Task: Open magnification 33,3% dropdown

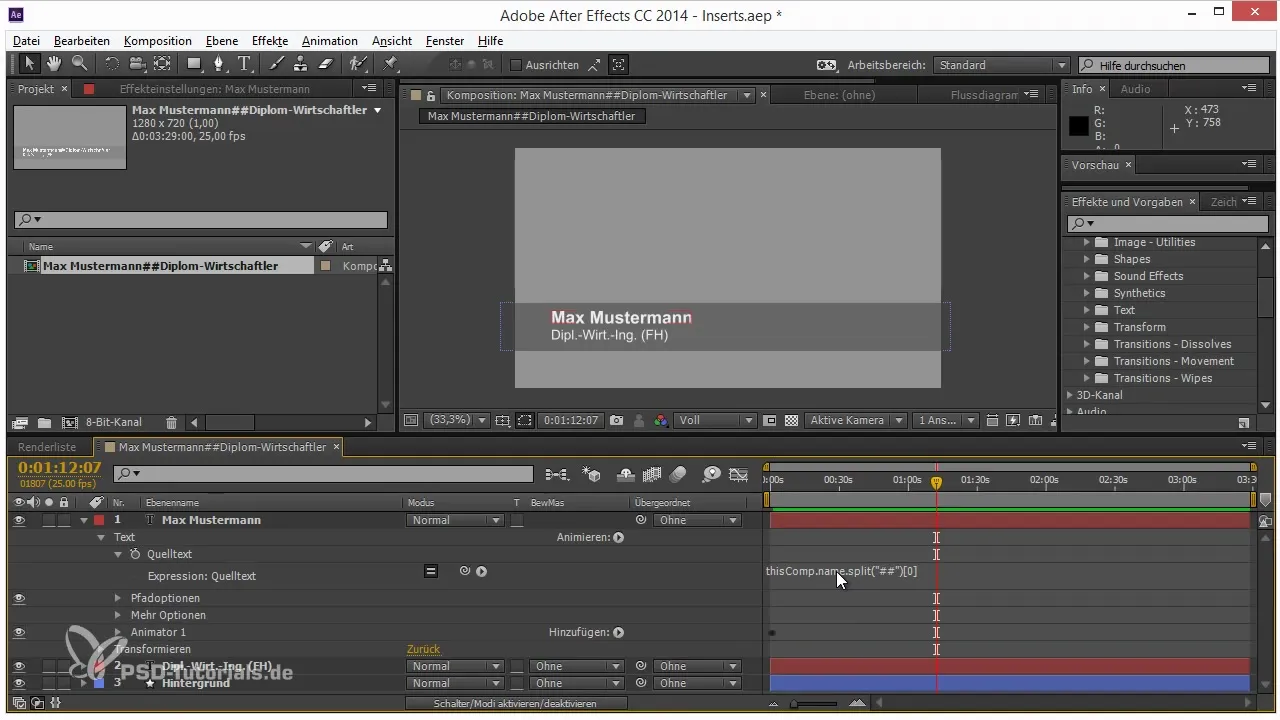Action: tap(457, 421)
